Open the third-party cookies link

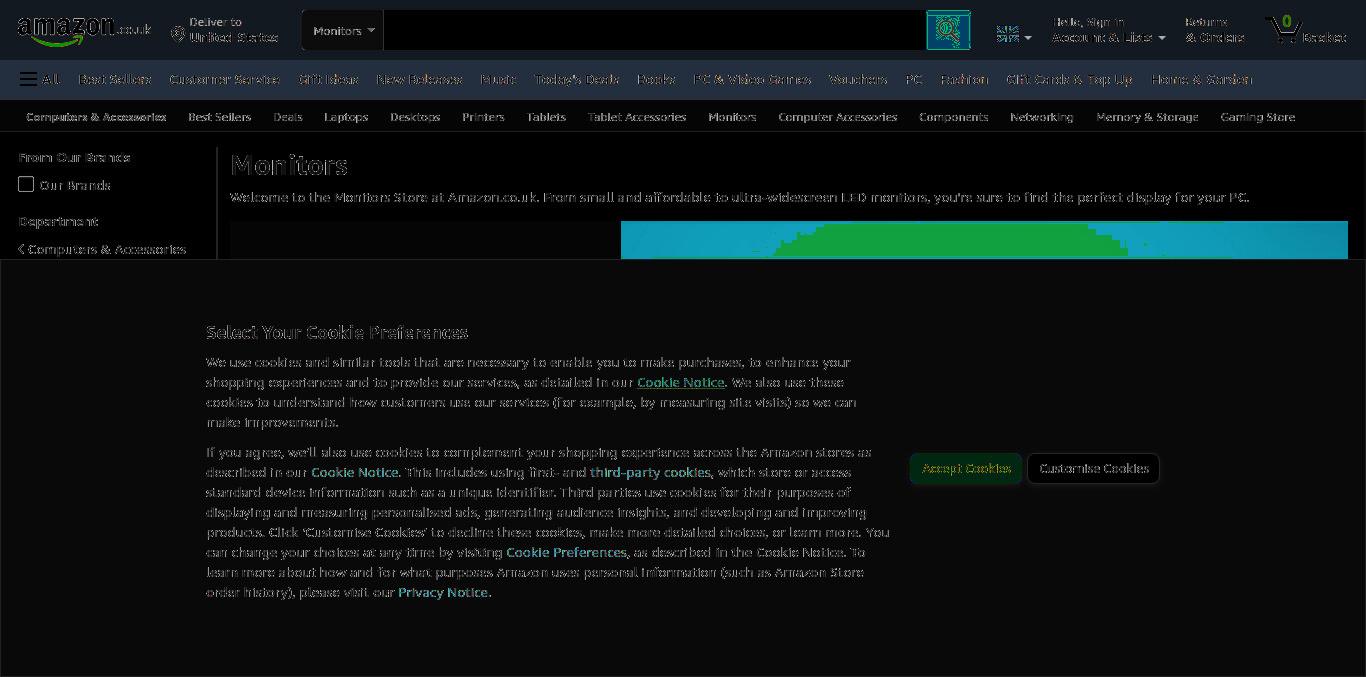pyautogui.click(x=650, y=472)
